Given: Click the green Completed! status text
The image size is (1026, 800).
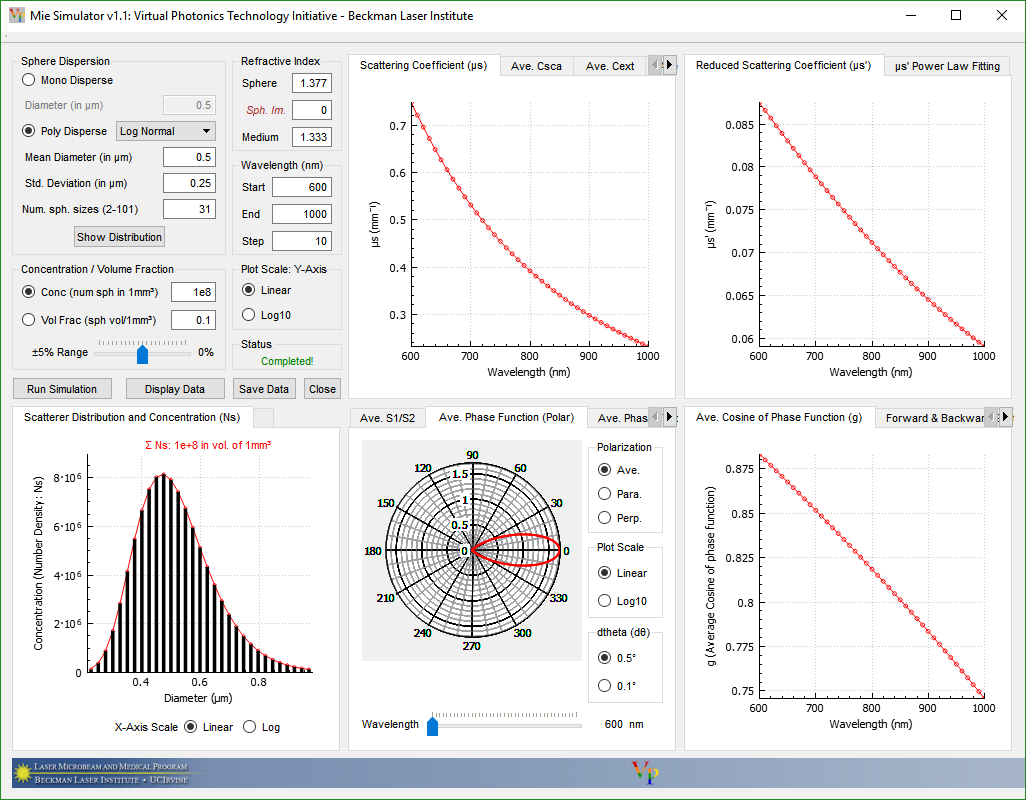Looking at the screenshot, I should (287, 361).
